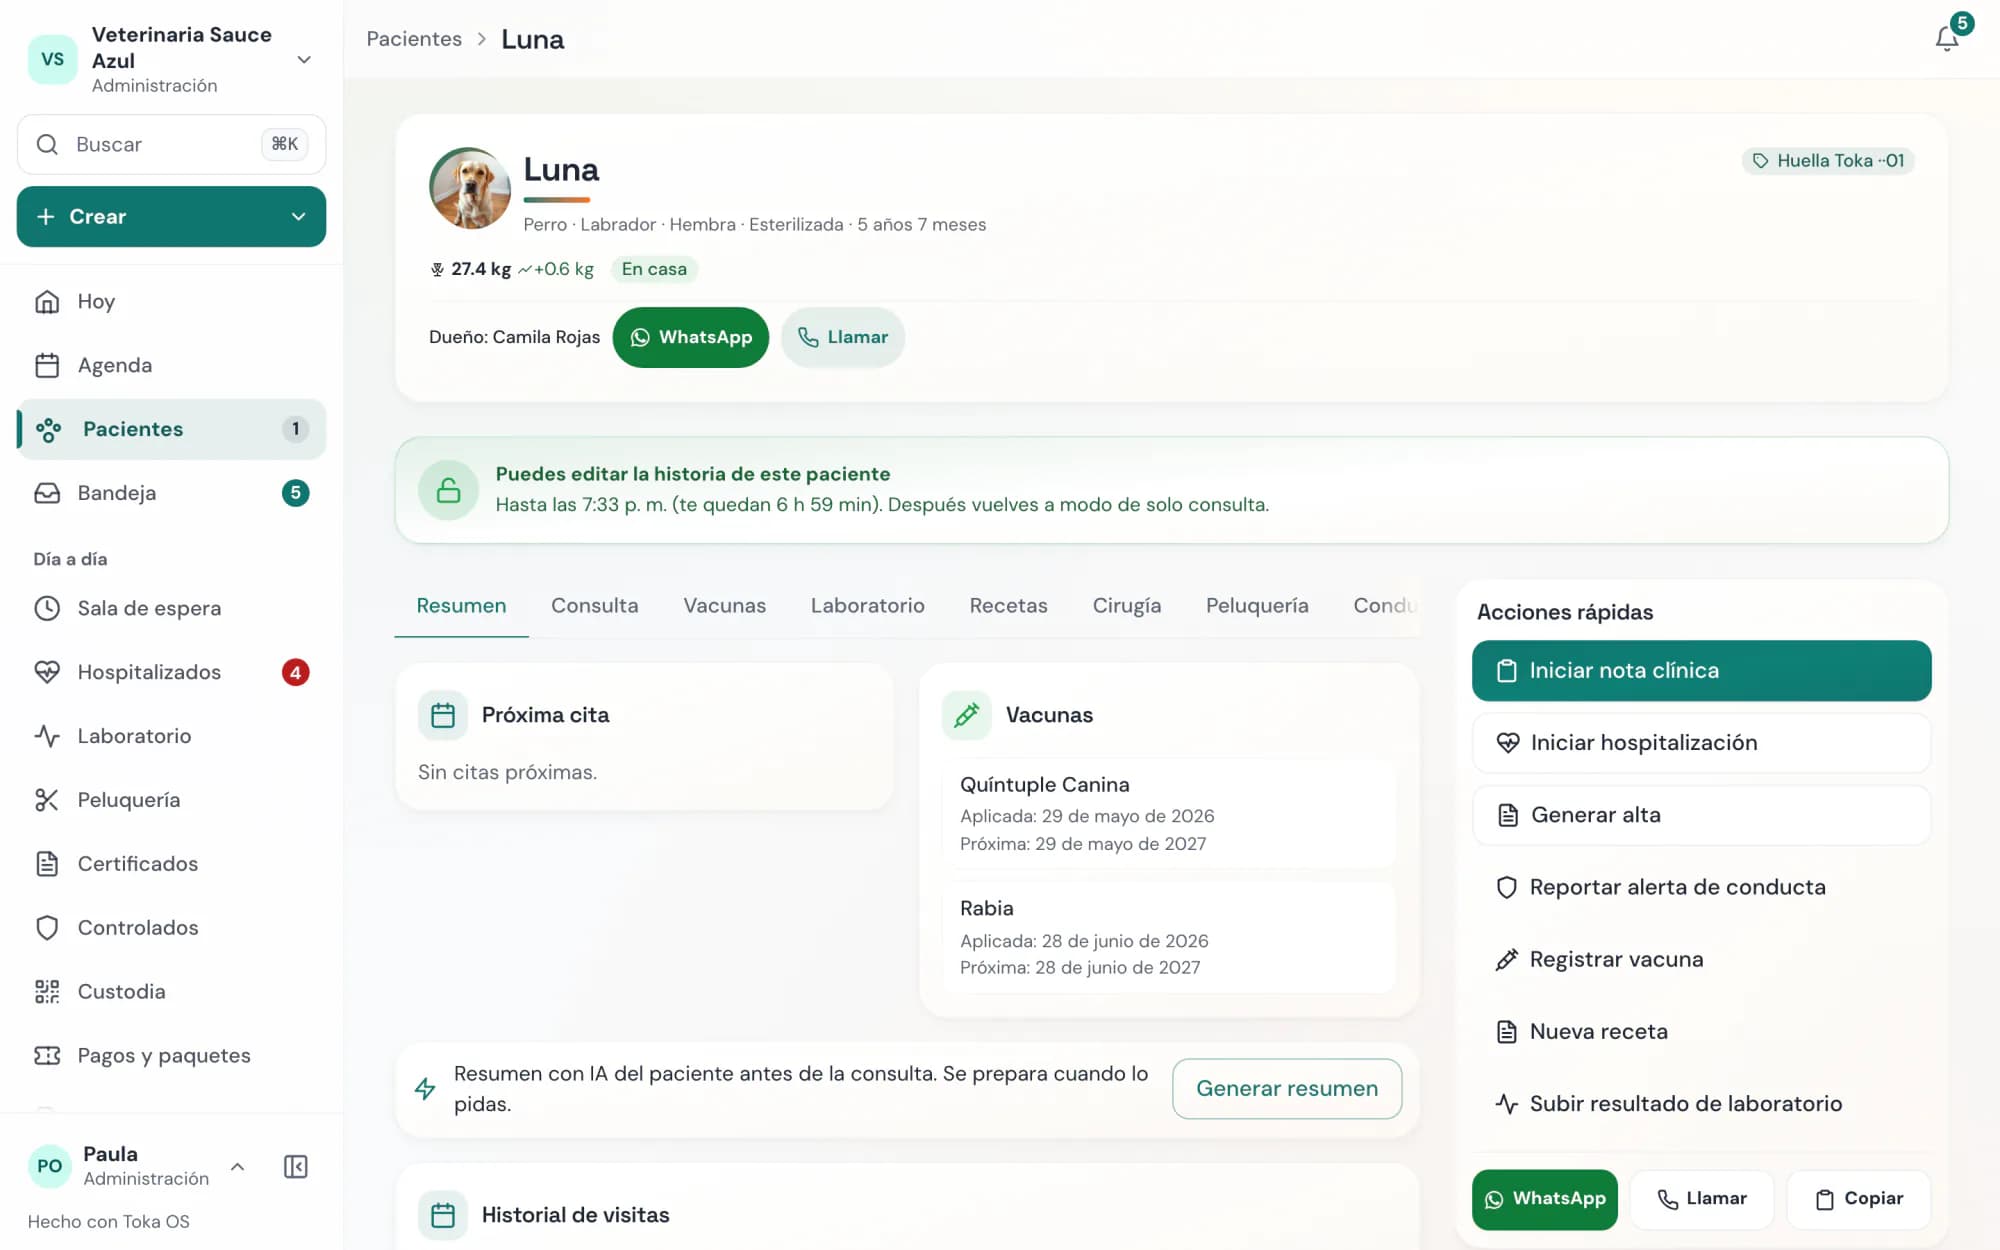
Task: Click Reportar alerta de conducta
Action: point(1701,887)
